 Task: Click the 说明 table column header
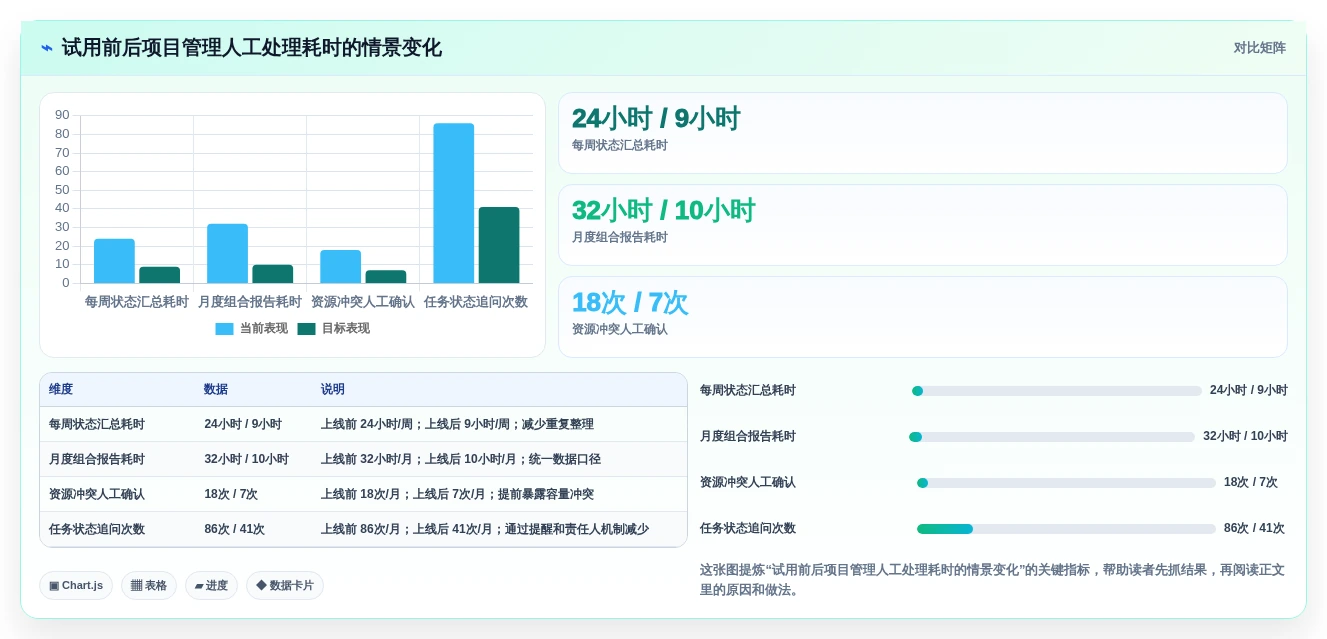coord(333,389)
